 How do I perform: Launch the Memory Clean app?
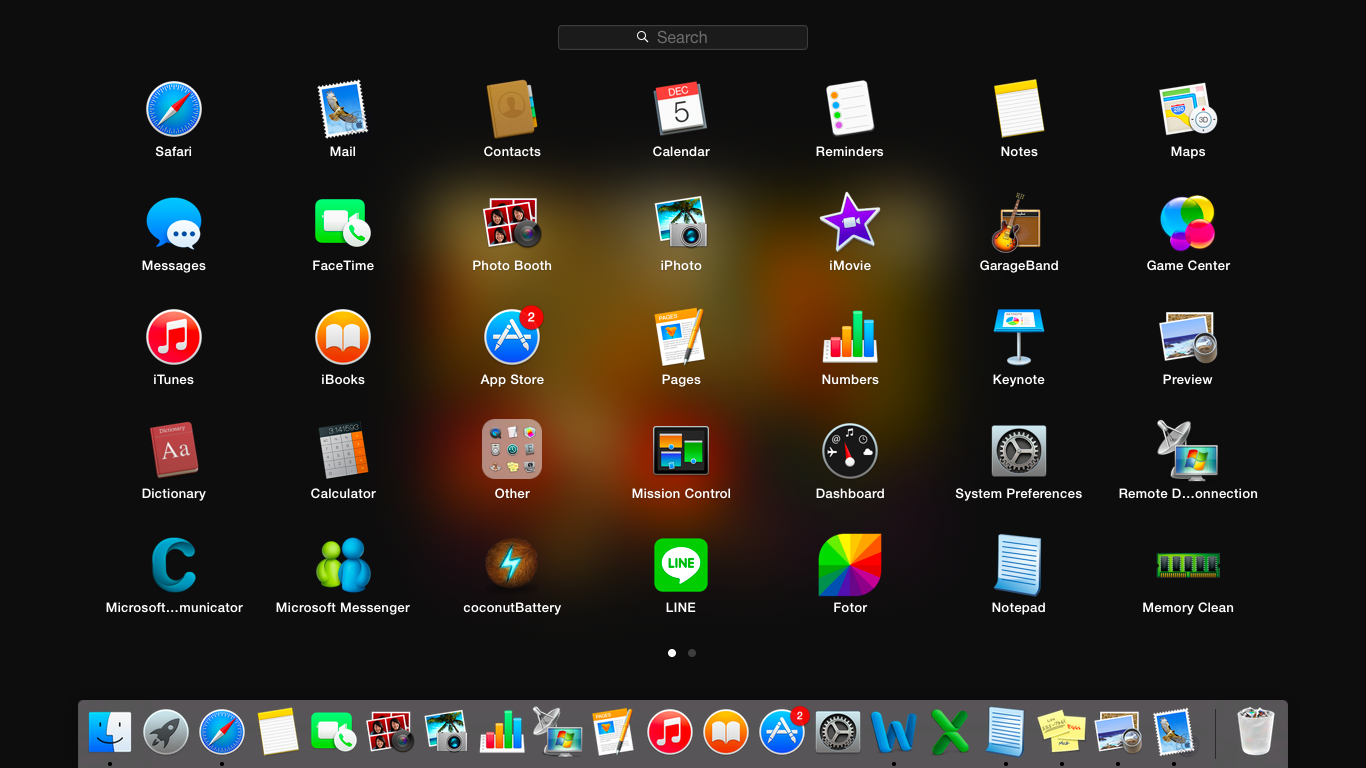click(x=1188, y=565)
